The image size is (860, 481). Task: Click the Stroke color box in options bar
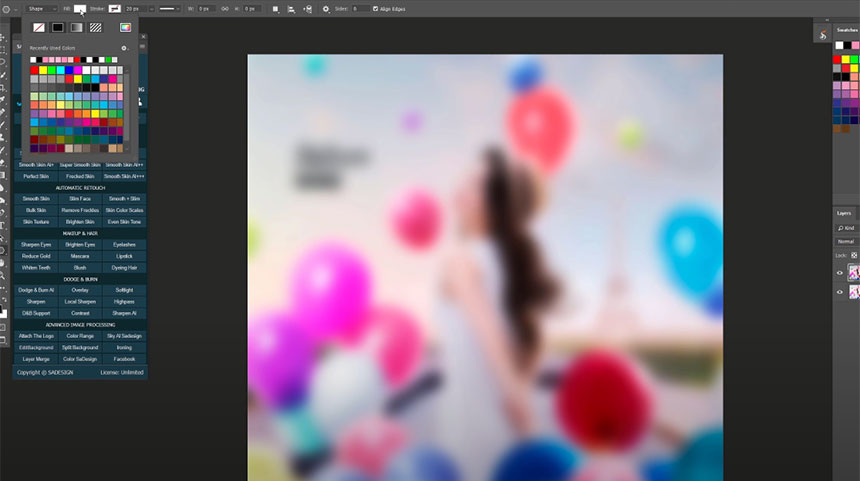(x=115, y=9)
